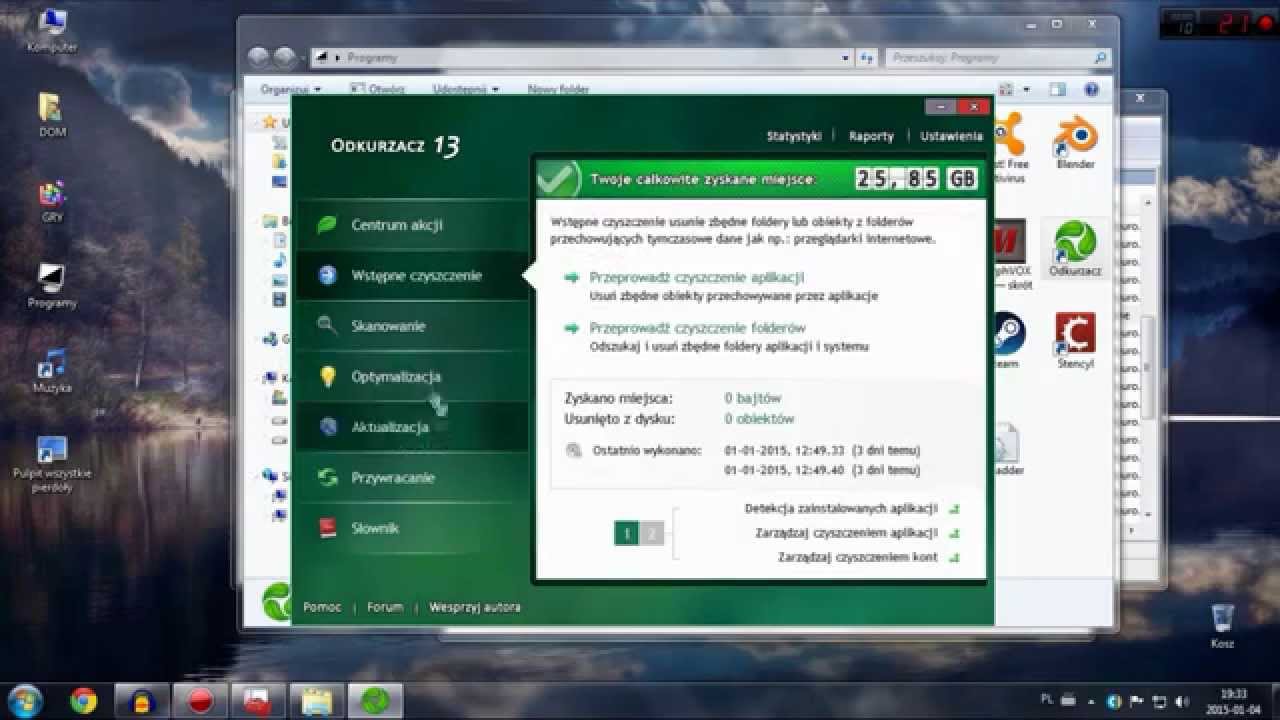Image resolution: width=1280 pixels, height=720 pixels.
Task: Click the Blender shortcut in Explorer
Action: [1075, 142]
